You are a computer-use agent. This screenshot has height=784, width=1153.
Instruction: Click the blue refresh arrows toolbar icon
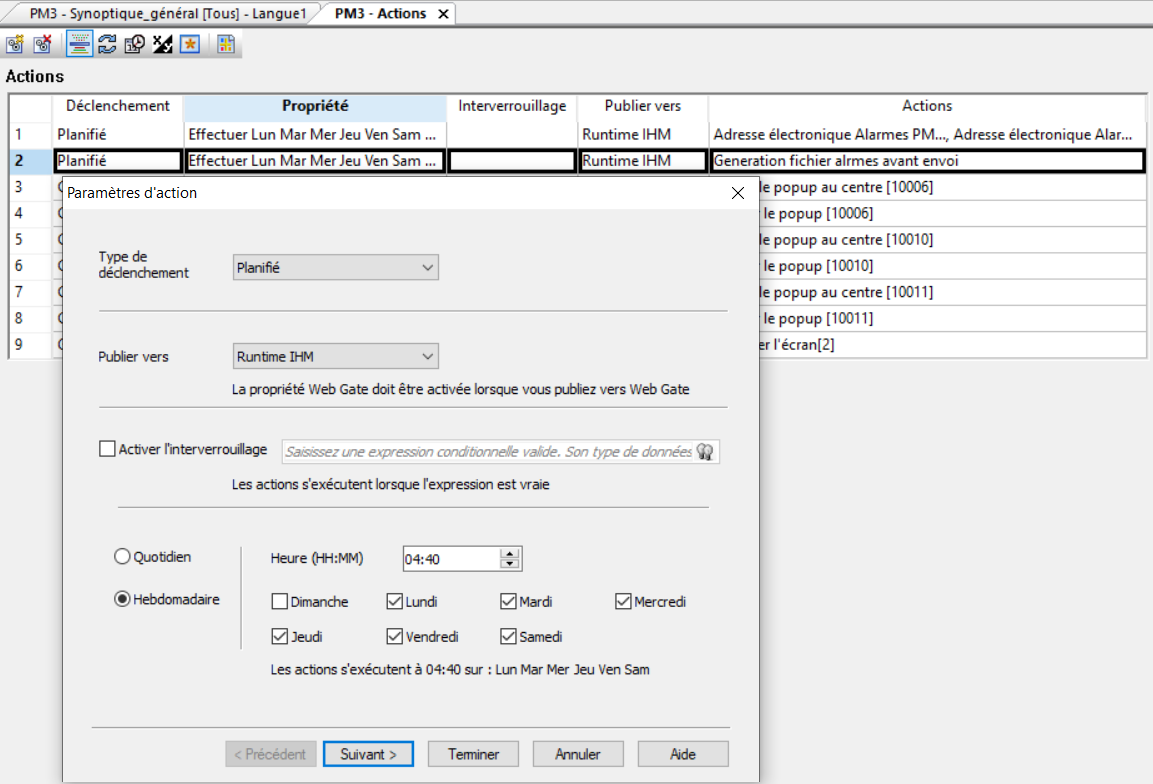coord(107,44)
